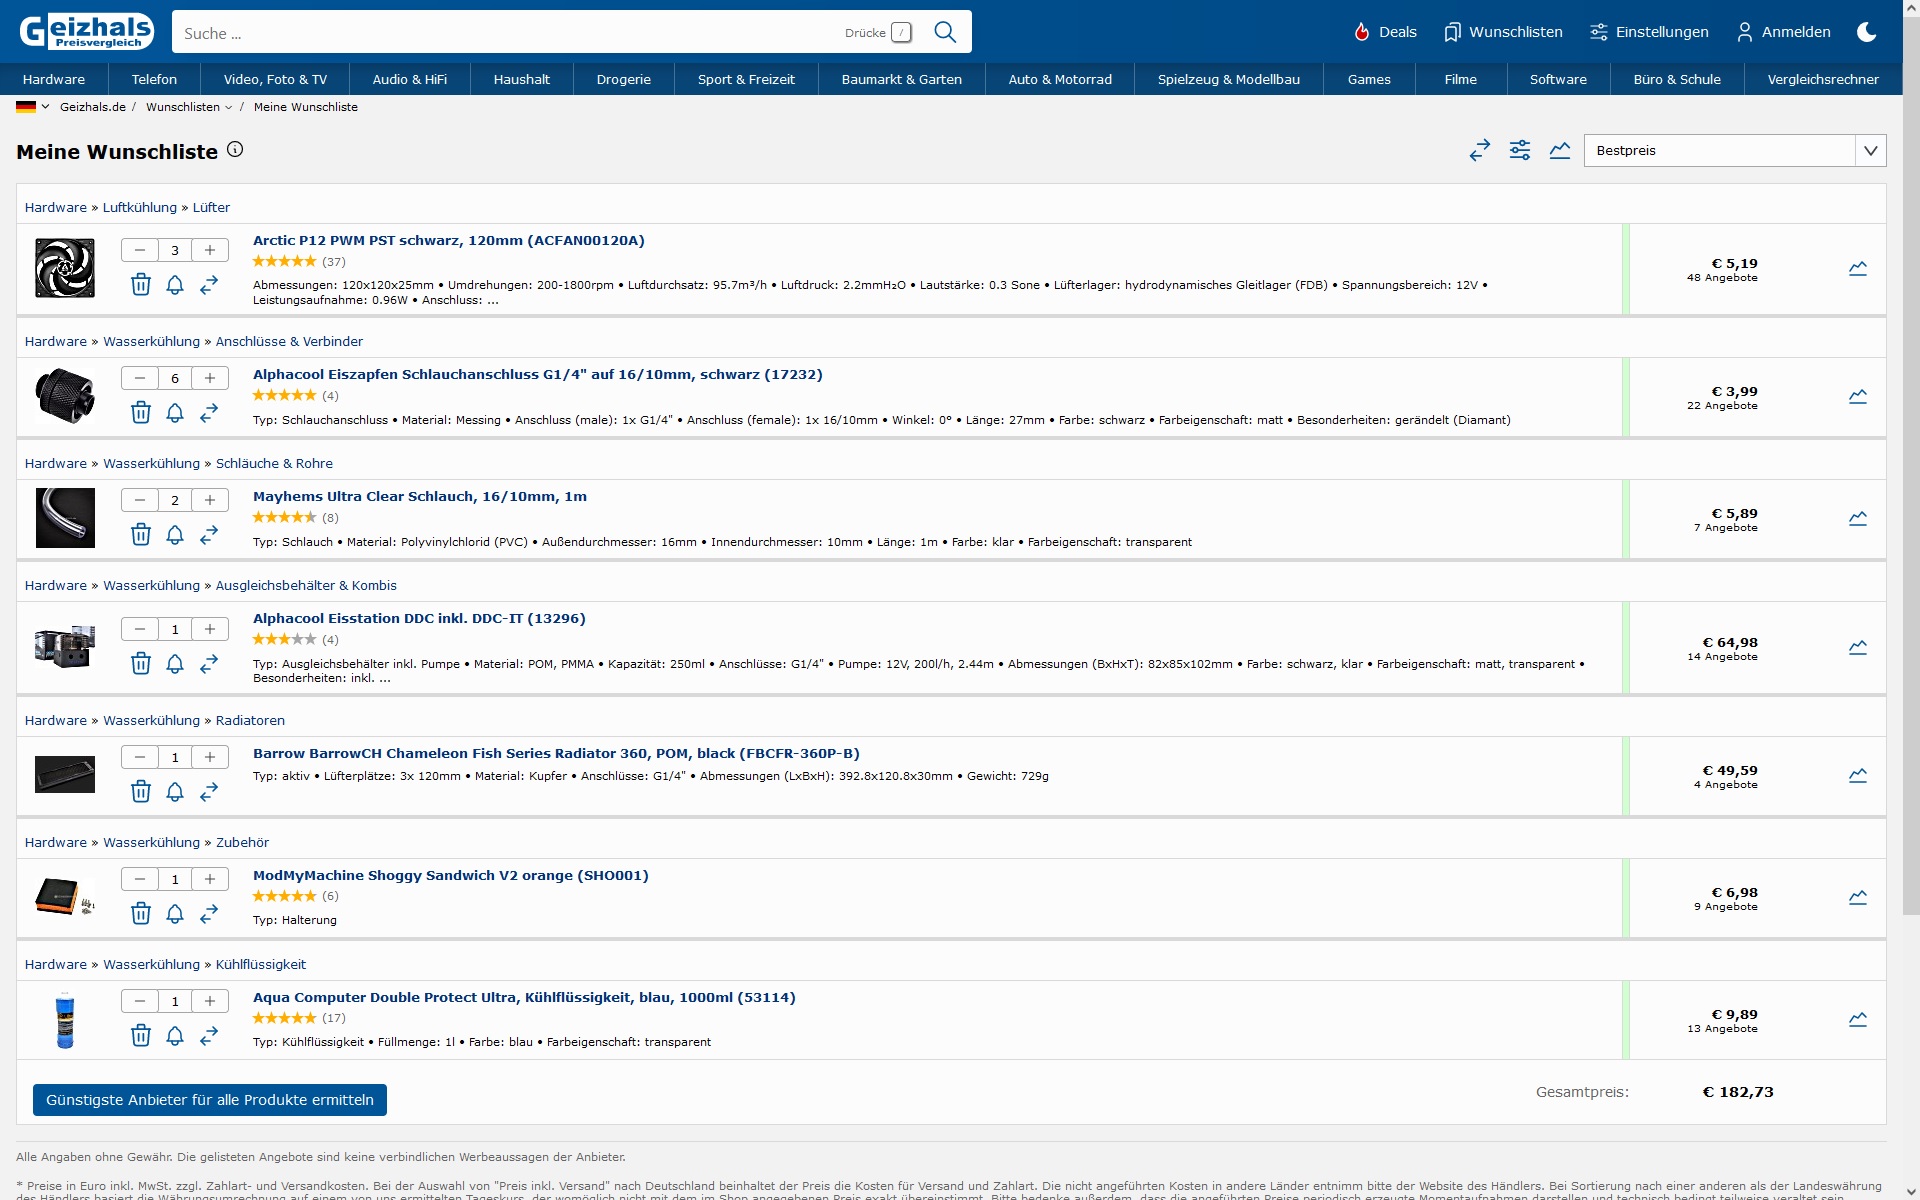Toggle dark mode moon icon

pyautogui.click(x=1866, y=32)
